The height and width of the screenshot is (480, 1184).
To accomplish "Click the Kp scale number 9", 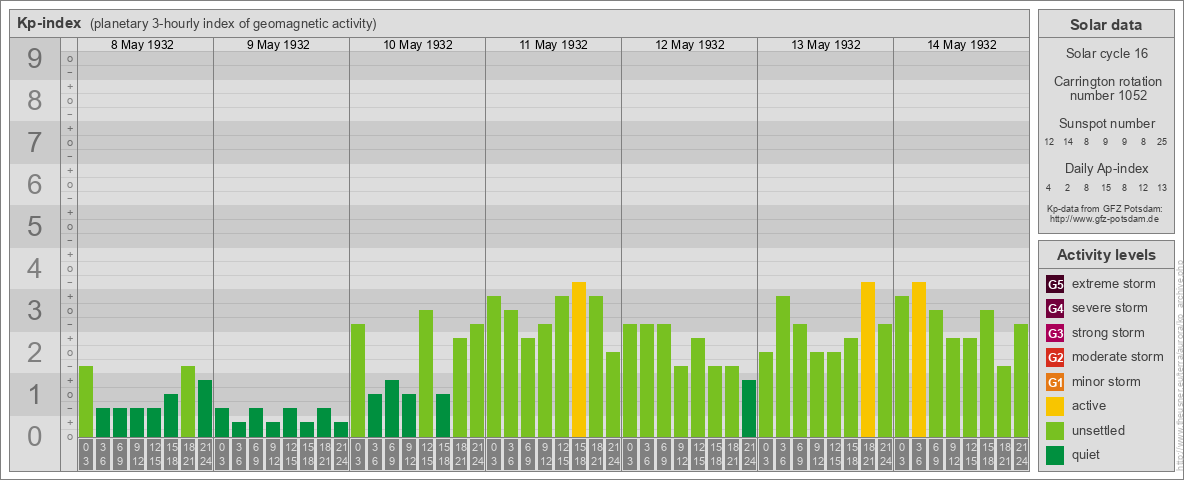I will pyautogui.click(x=35, y=59).
